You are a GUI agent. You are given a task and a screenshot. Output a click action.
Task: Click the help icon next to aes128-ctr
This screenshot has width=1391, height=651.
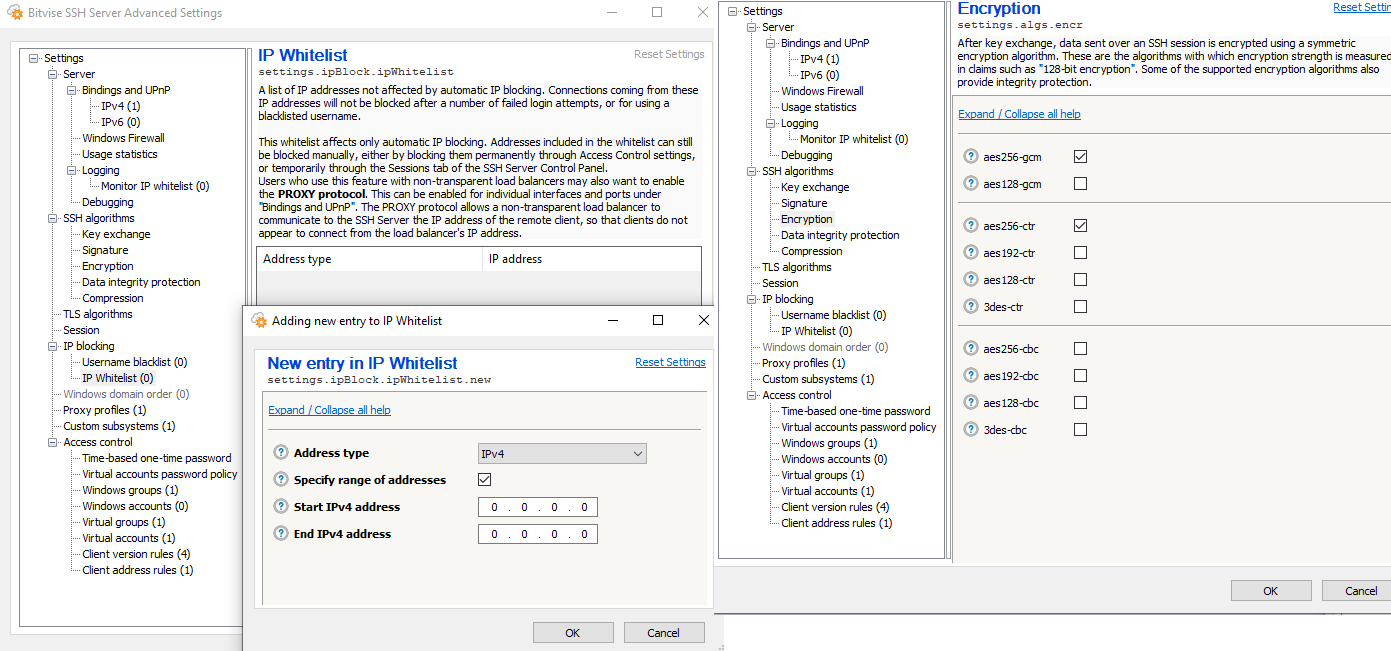(970, 280)
